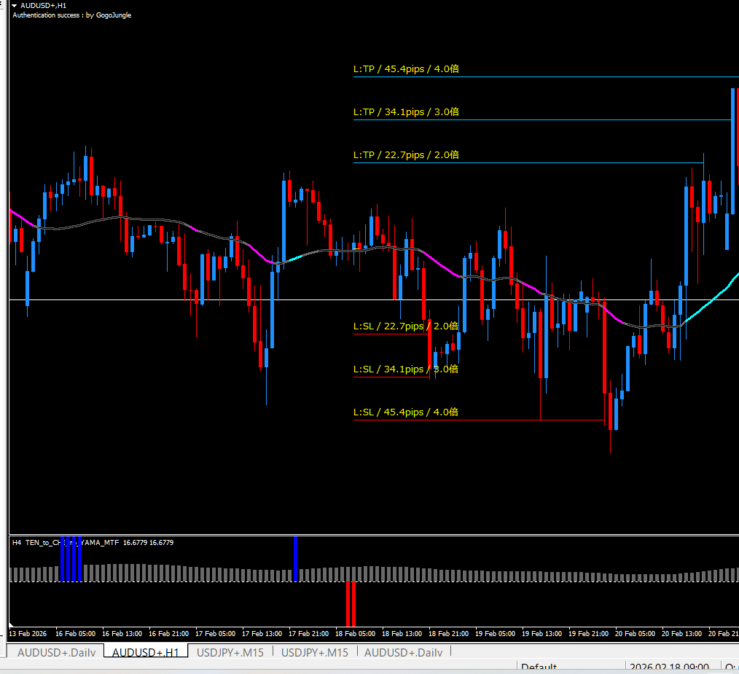
Task: Click the L:TP 22.7pips 2.0倍 label
Action: coord(406,155)
